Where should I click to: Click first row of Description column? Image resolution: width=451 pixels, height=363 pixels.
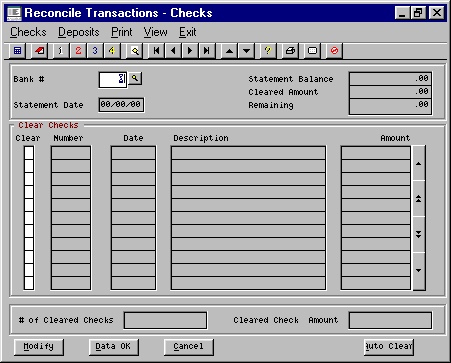(x=248, y=153)
